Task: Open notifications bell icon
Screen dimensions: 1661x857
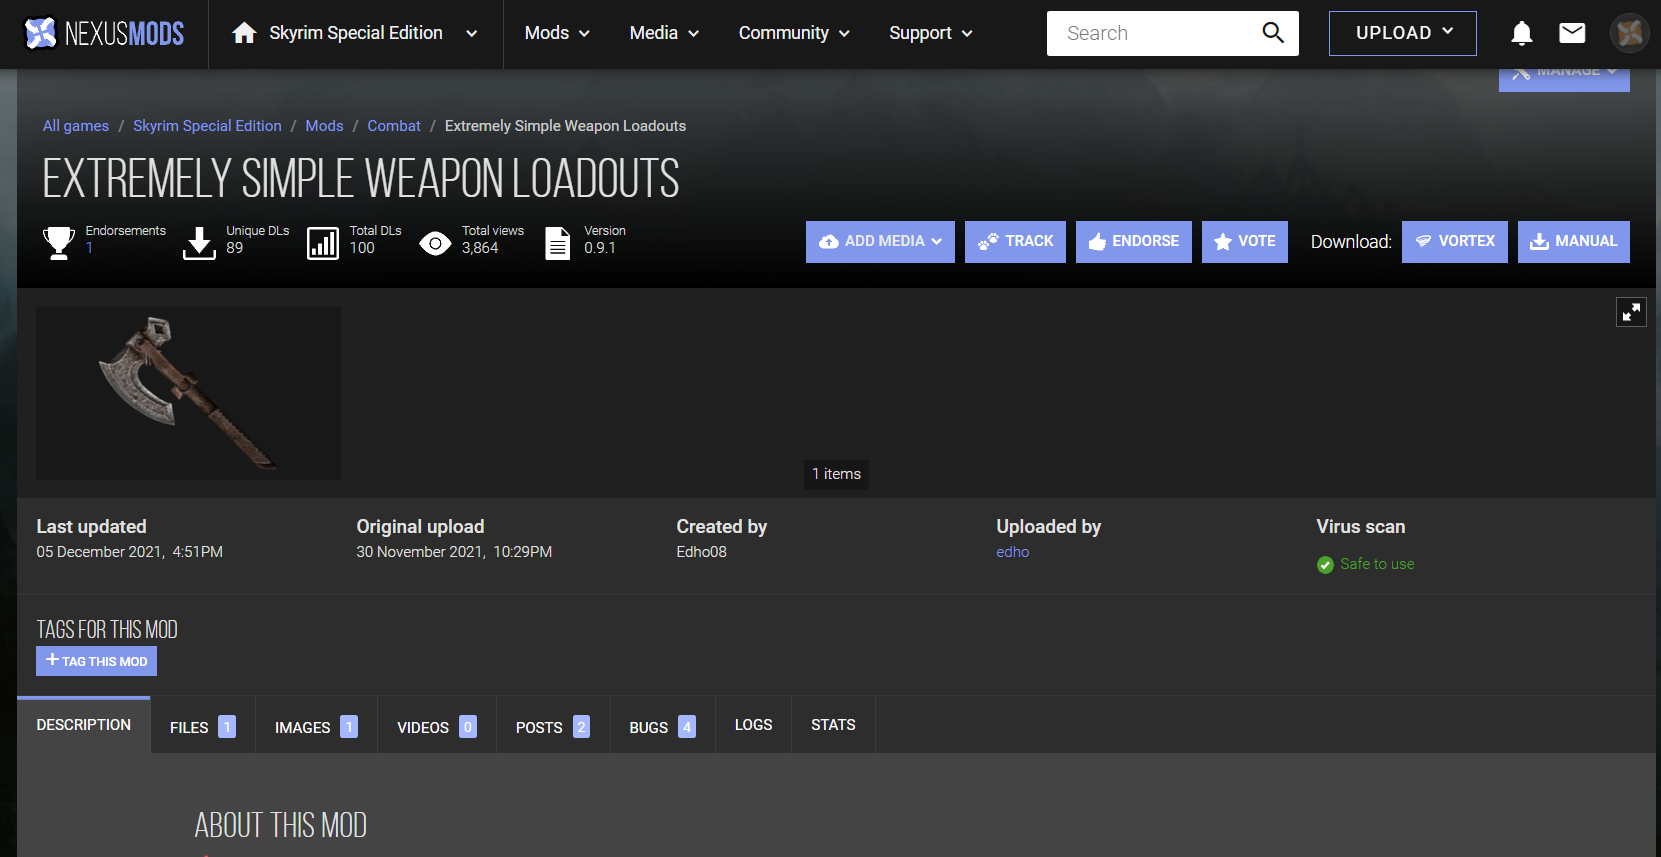Action: (x=1521, y=34)
